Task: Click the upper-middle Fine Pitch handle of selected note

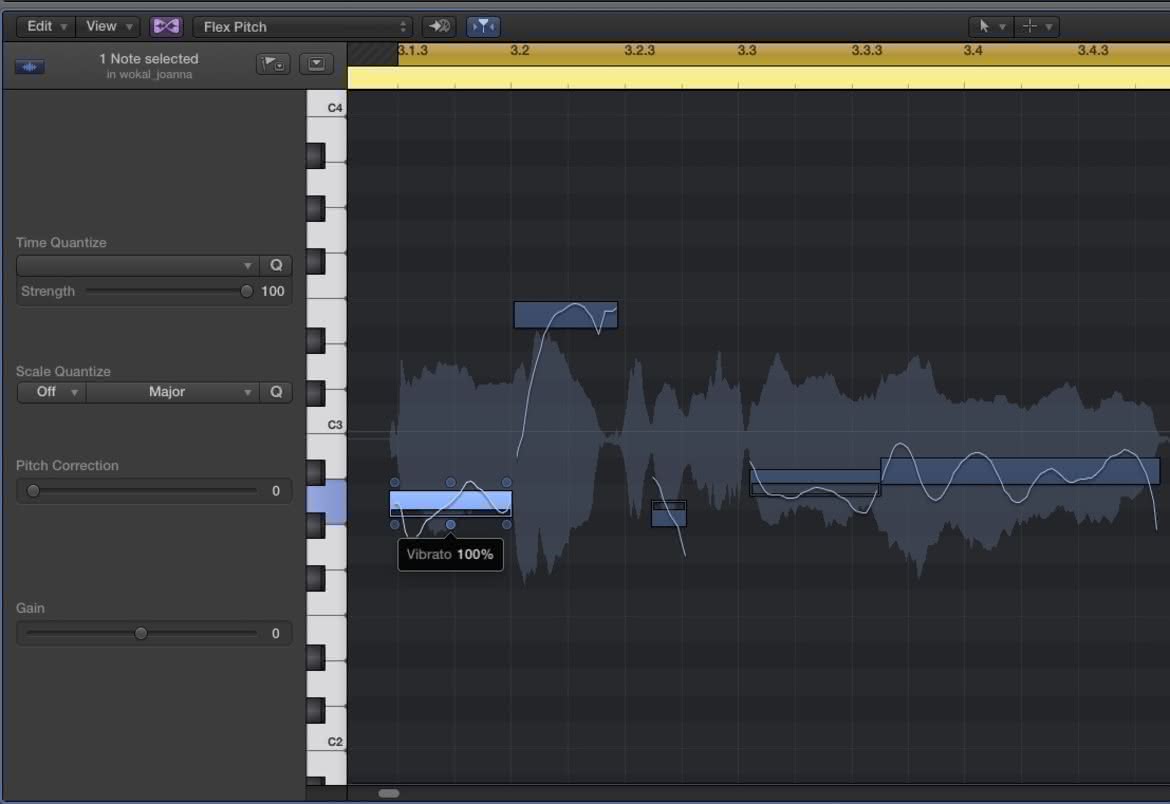Action: pyautogui.click(x=451, y=482)
